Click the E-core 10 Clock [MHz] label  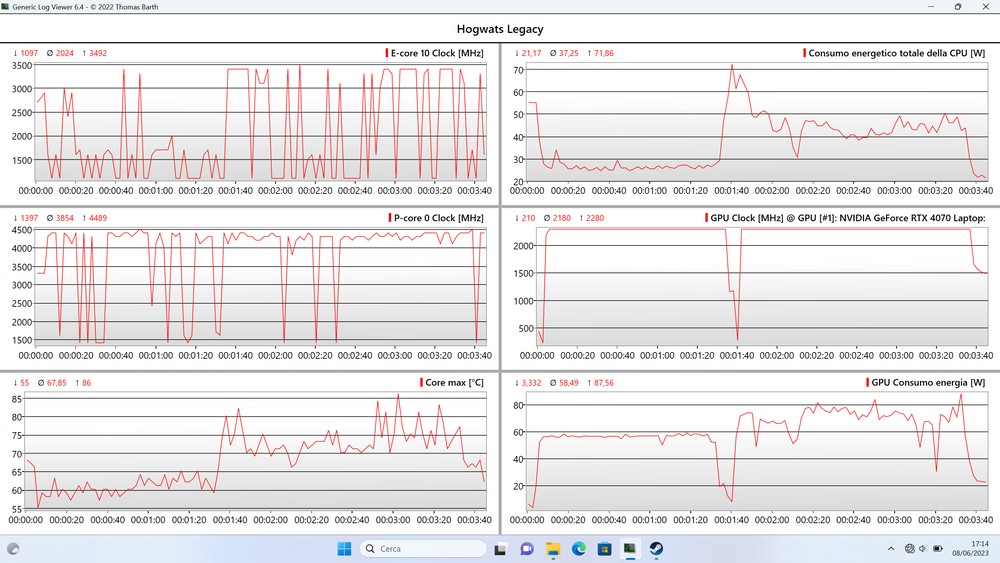click(x=437, y=53)
